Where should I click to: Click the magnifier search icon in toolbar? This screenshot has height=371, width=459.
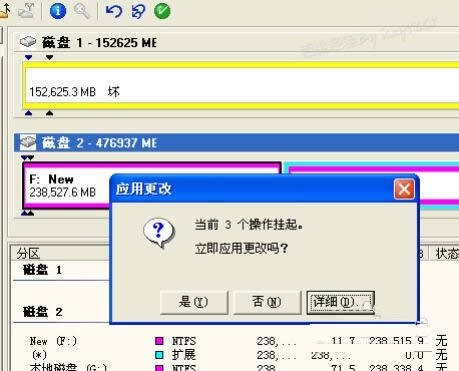pyautogui.click(x=82, y=11)
